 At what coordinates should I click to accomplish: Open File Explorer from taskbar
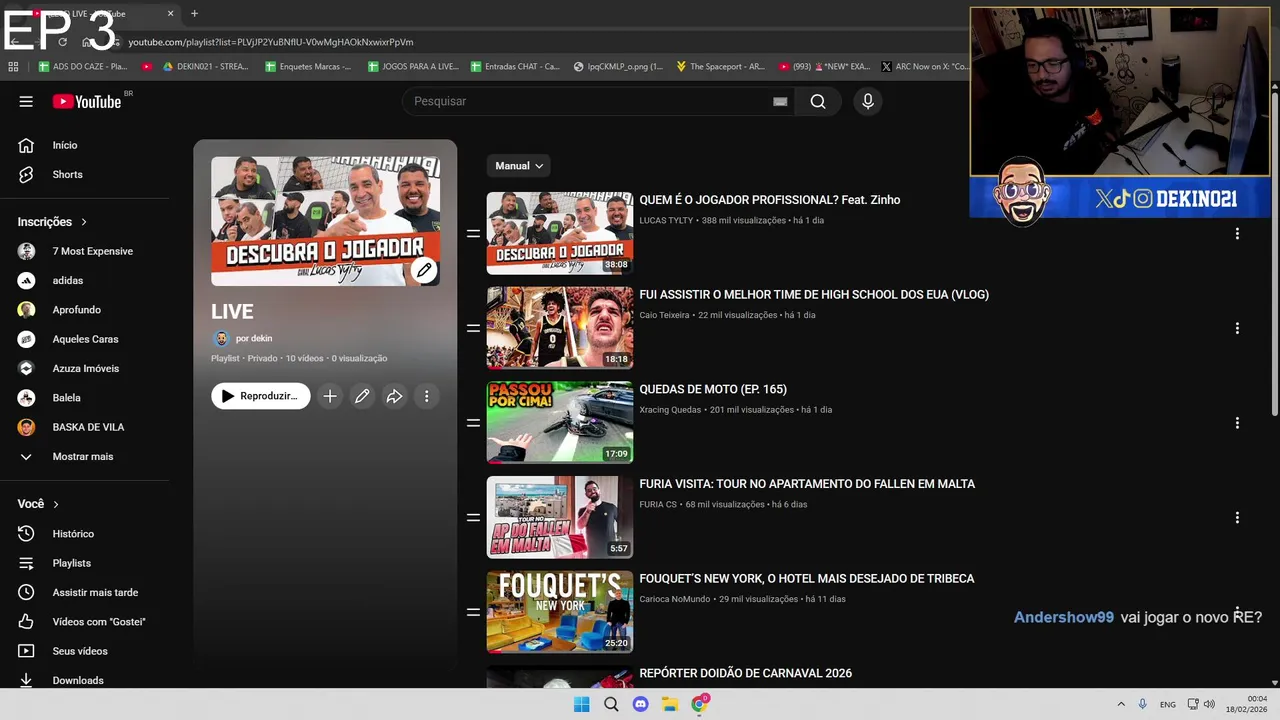click(669, 704)
